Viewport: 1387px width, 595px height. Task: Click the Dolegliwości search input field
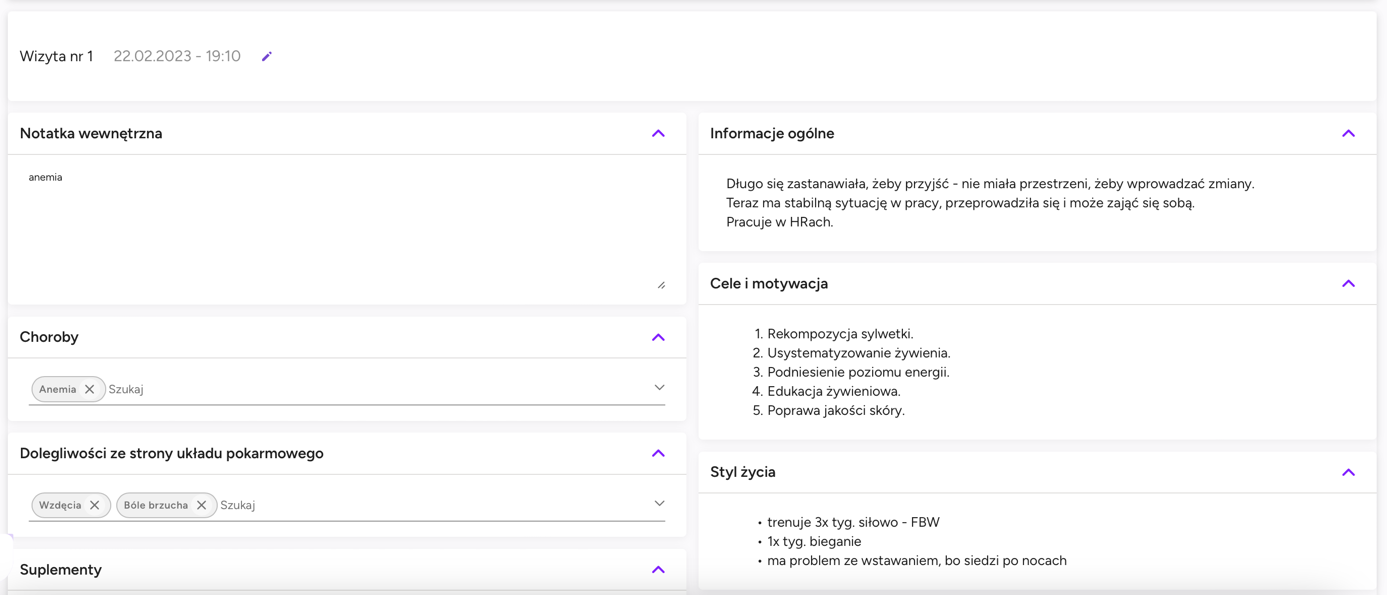434,505
